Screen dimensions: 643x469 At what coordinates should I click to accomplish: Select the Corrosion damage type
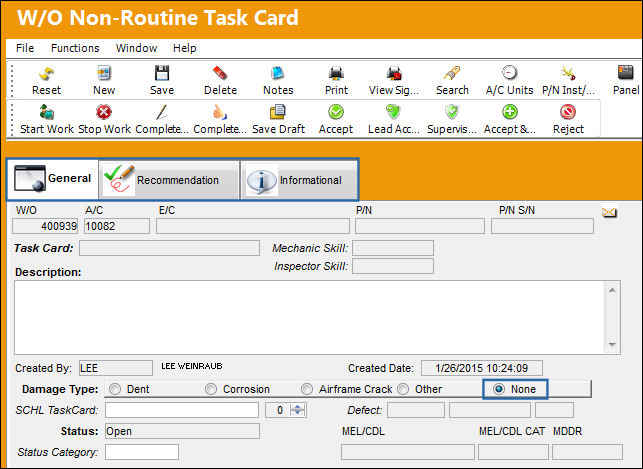[211, 389]
